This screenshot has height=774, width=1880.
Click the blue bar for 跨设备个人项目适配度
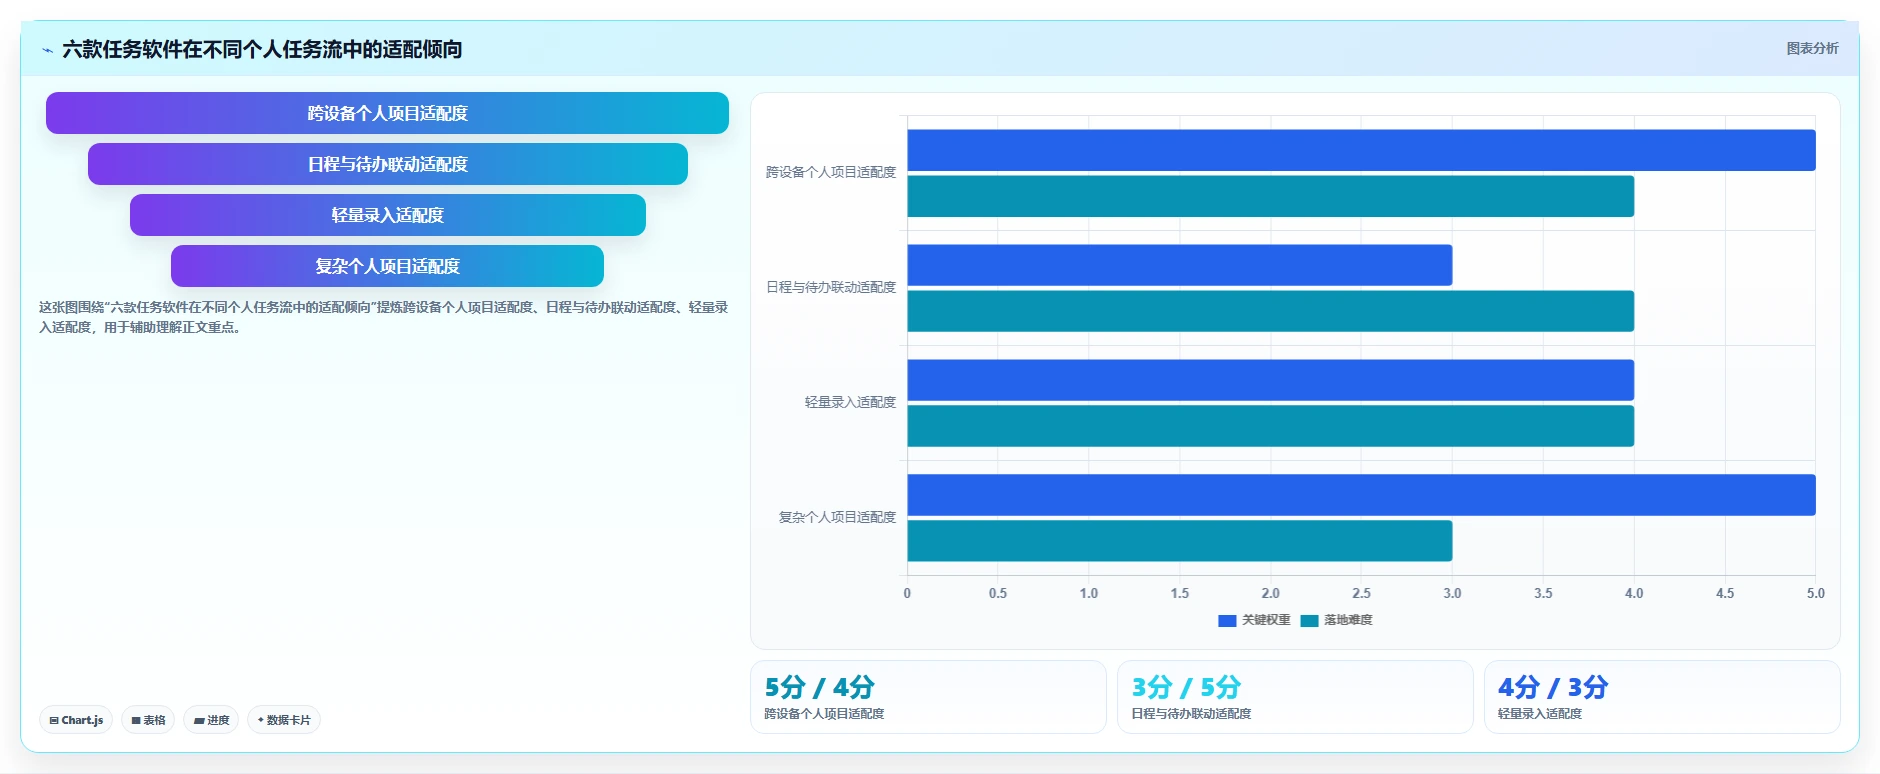pos(1361,150)
